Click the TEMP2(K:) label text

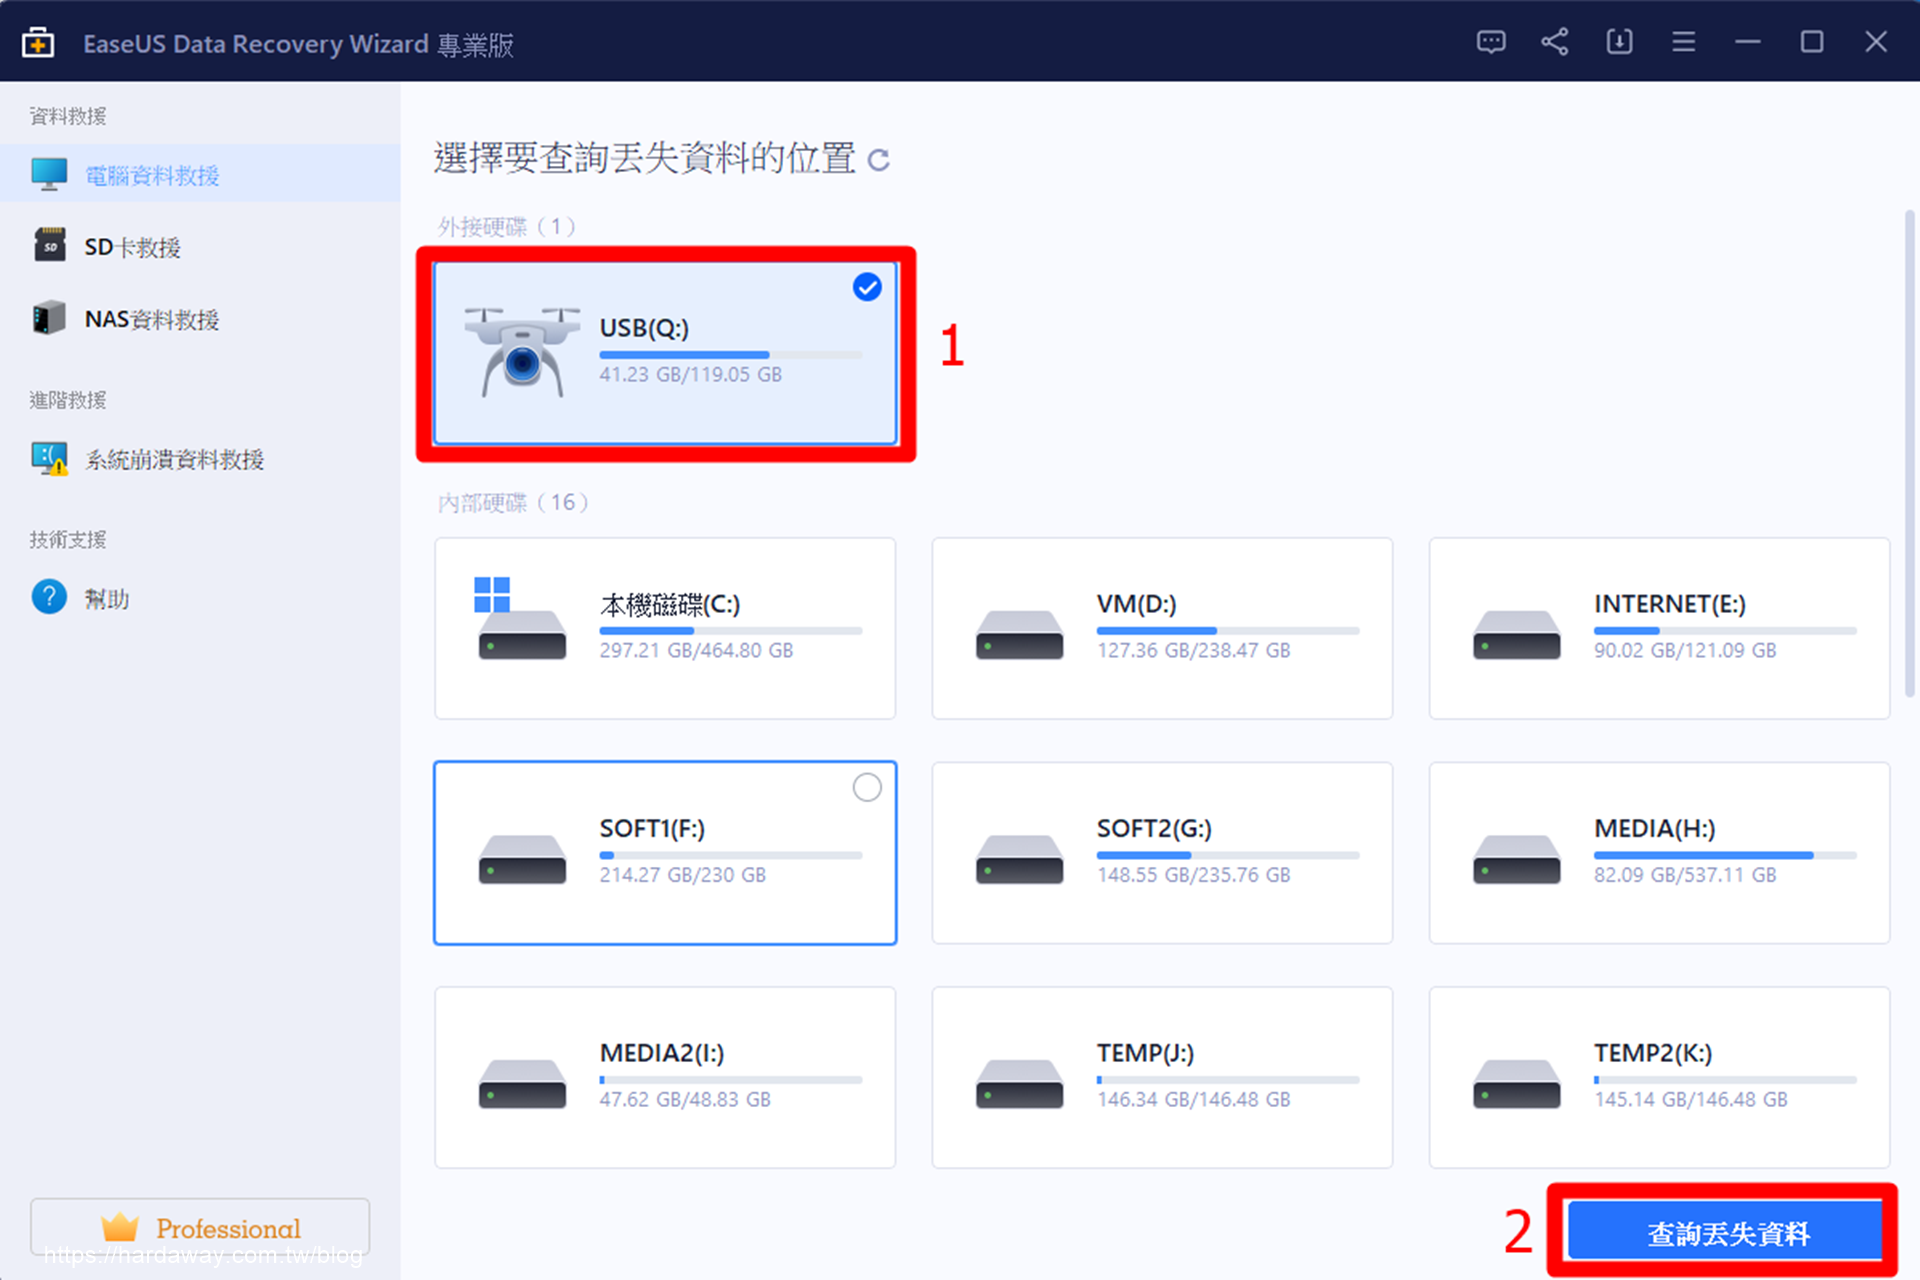[1653, 1053]
